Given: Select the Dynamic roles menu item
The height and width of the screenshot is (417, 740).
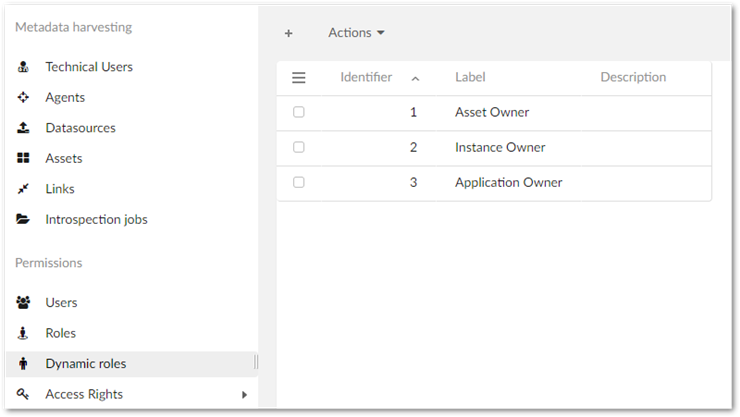Looking at the screenshot, I should 85,364.
